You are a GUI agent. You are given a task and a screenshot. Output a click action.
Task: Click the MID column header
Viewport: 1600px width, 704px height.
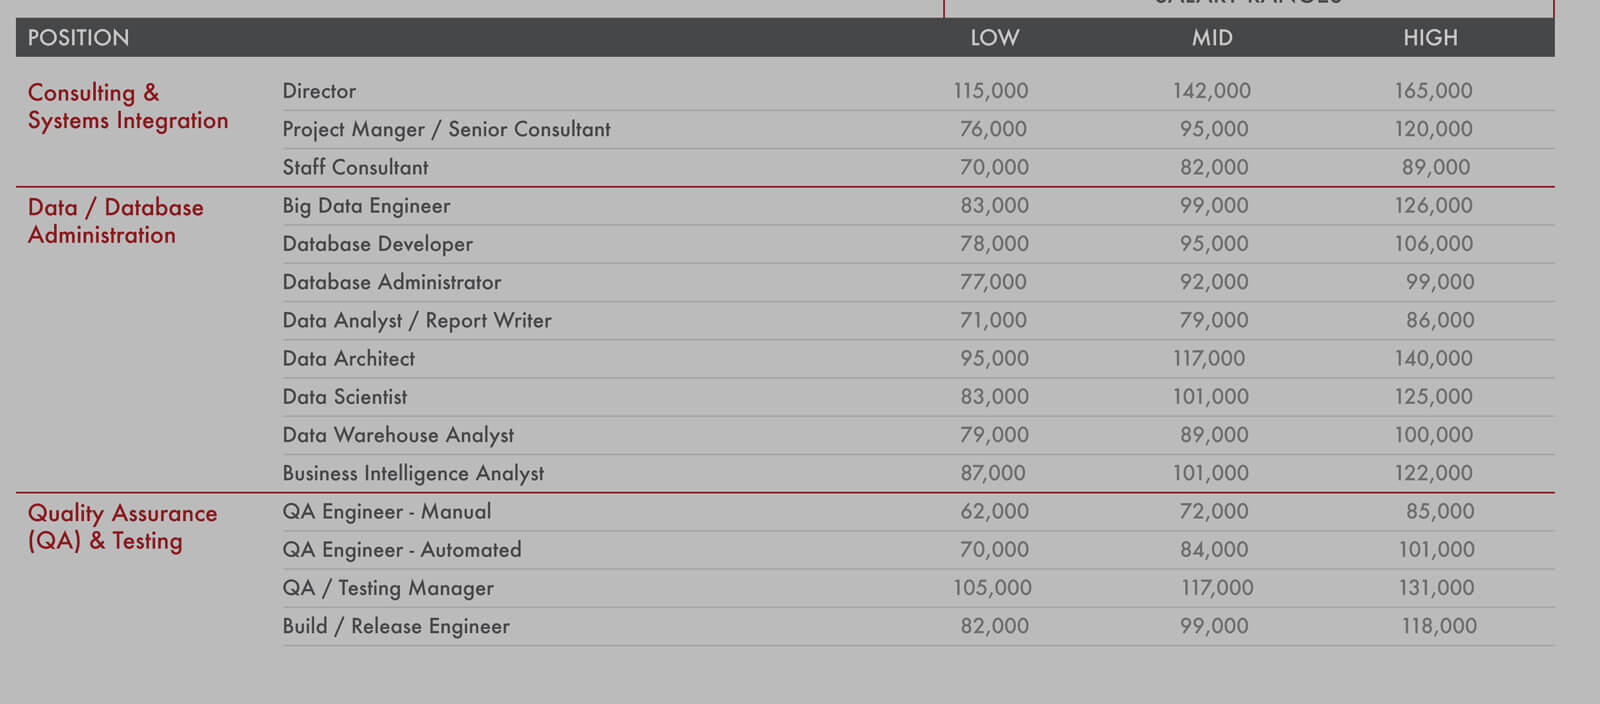pyautogui.click(x=1212, y=38)
